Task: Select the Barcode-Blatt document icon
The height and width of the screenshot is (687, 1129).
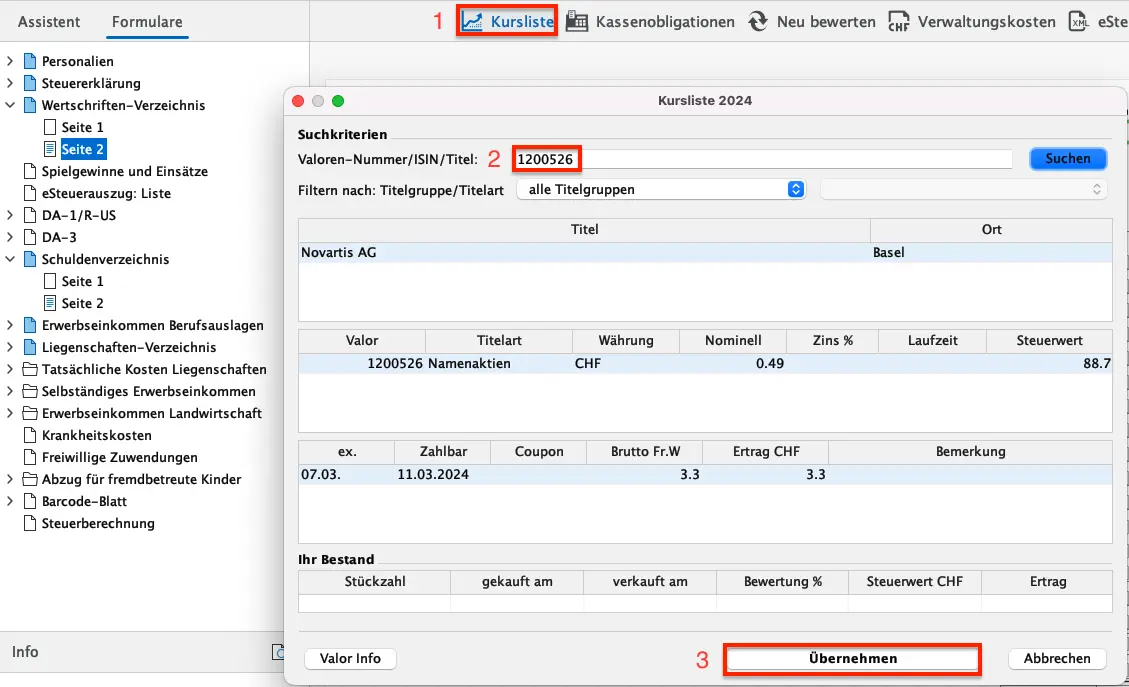Action: [x=29, y=501]
